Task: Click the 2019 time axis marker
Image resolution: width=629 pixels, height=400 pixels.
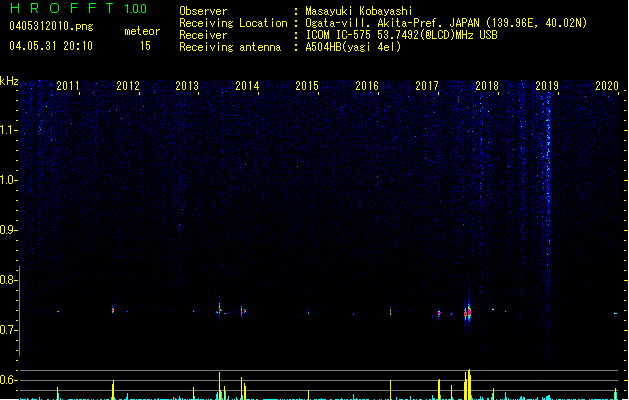Action: [x=547, y=86]
